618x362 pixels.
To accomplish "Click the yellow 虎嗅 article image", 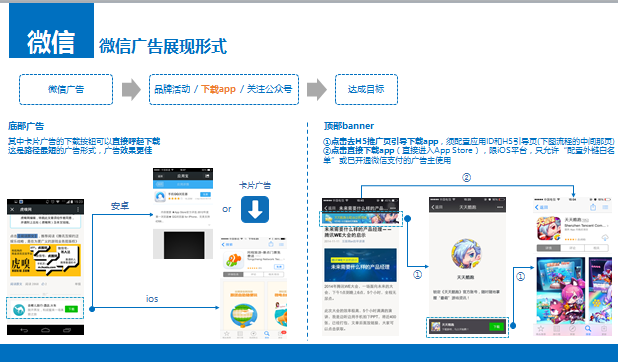I will point(45,260).
